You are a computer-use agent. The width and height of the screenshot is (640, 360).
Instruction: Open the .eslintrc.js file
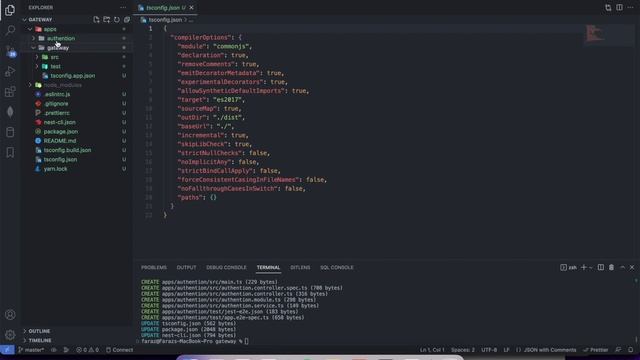pyautogui.click(x=57, y=94)
